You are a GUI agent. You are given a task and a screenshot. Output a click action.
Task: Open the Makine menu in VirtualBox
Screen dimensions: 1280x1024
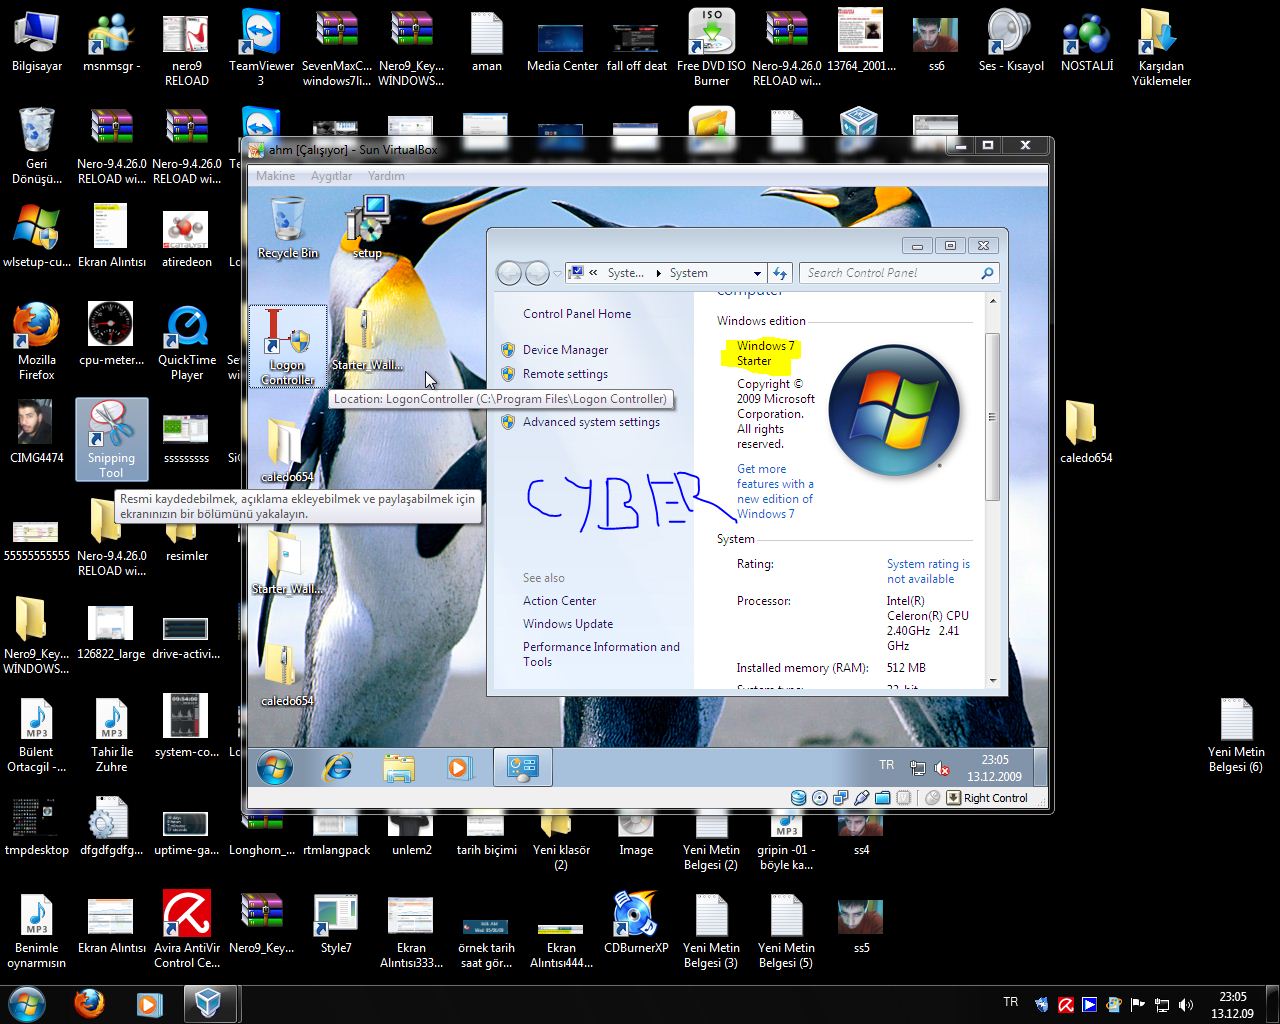pyautogui.click(x=275, y=176)
